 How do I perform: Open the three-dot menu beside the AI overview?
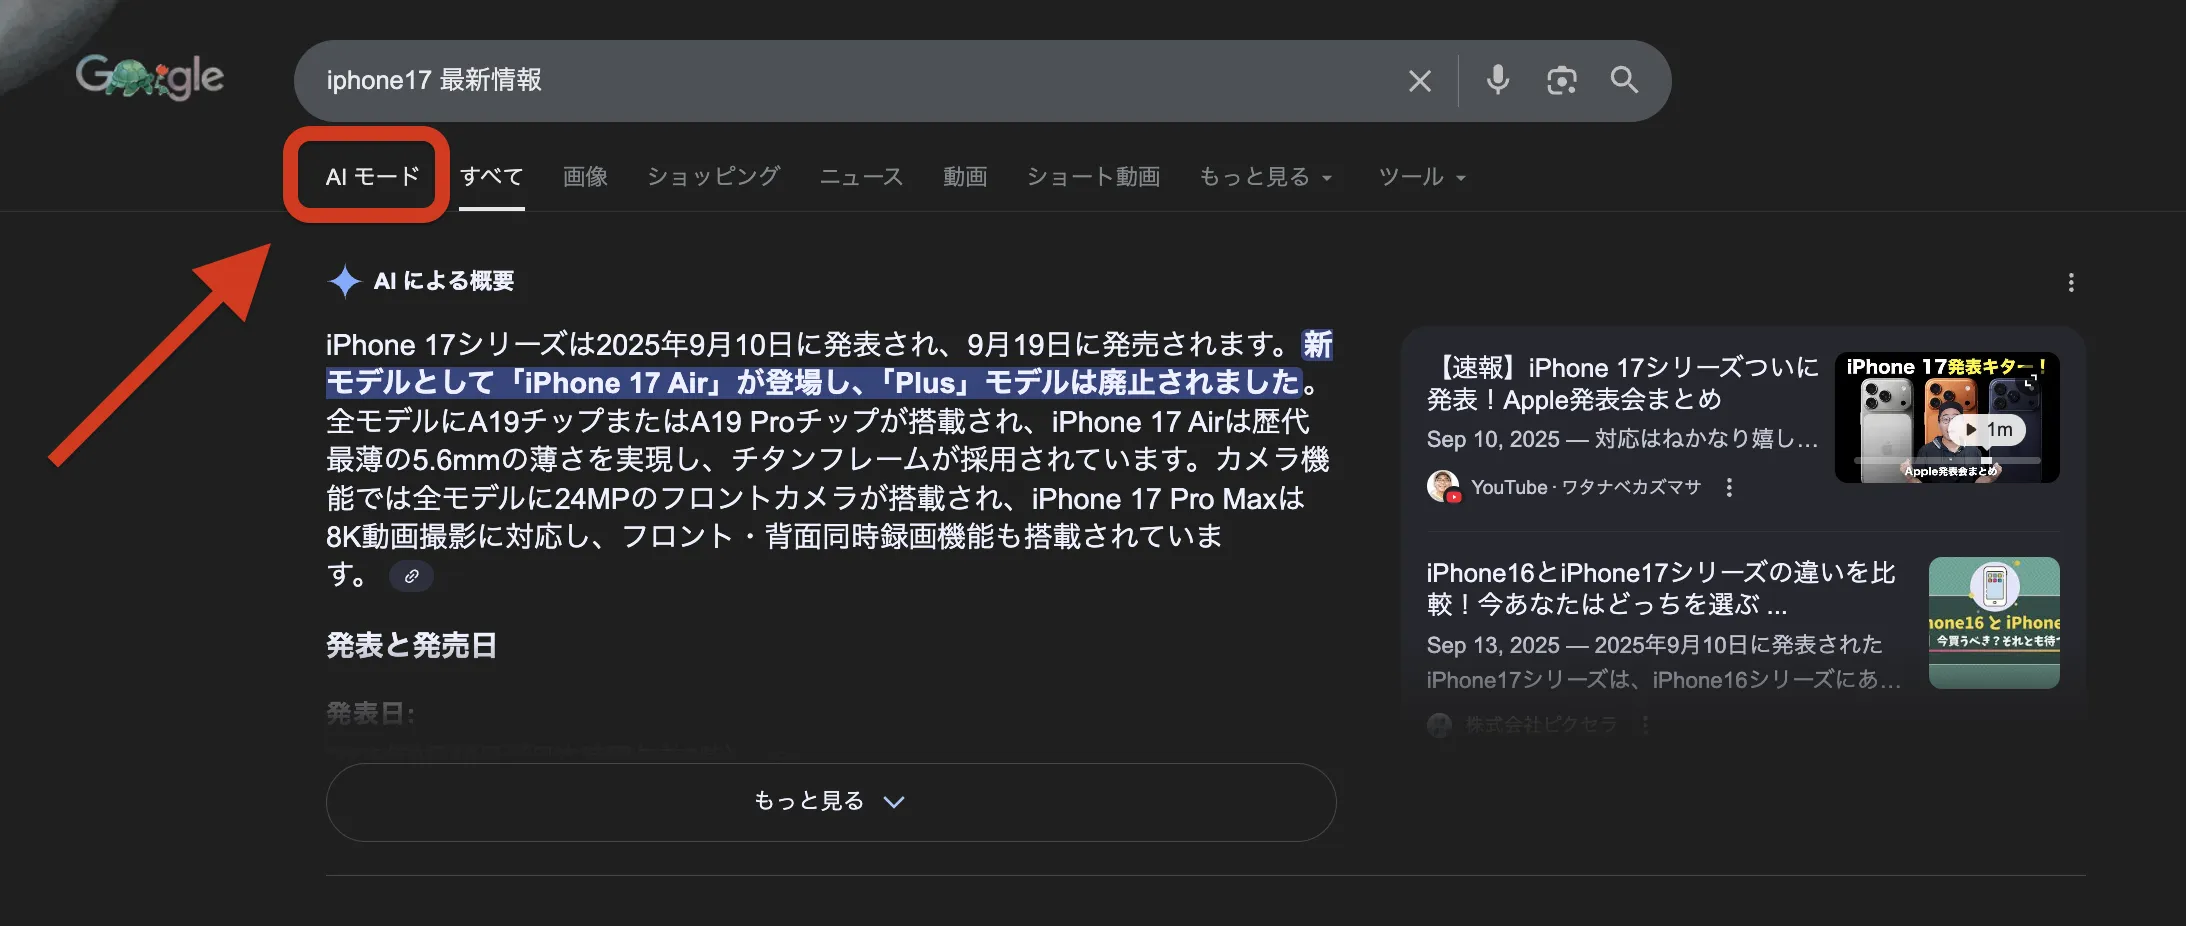pos(2070,283)
